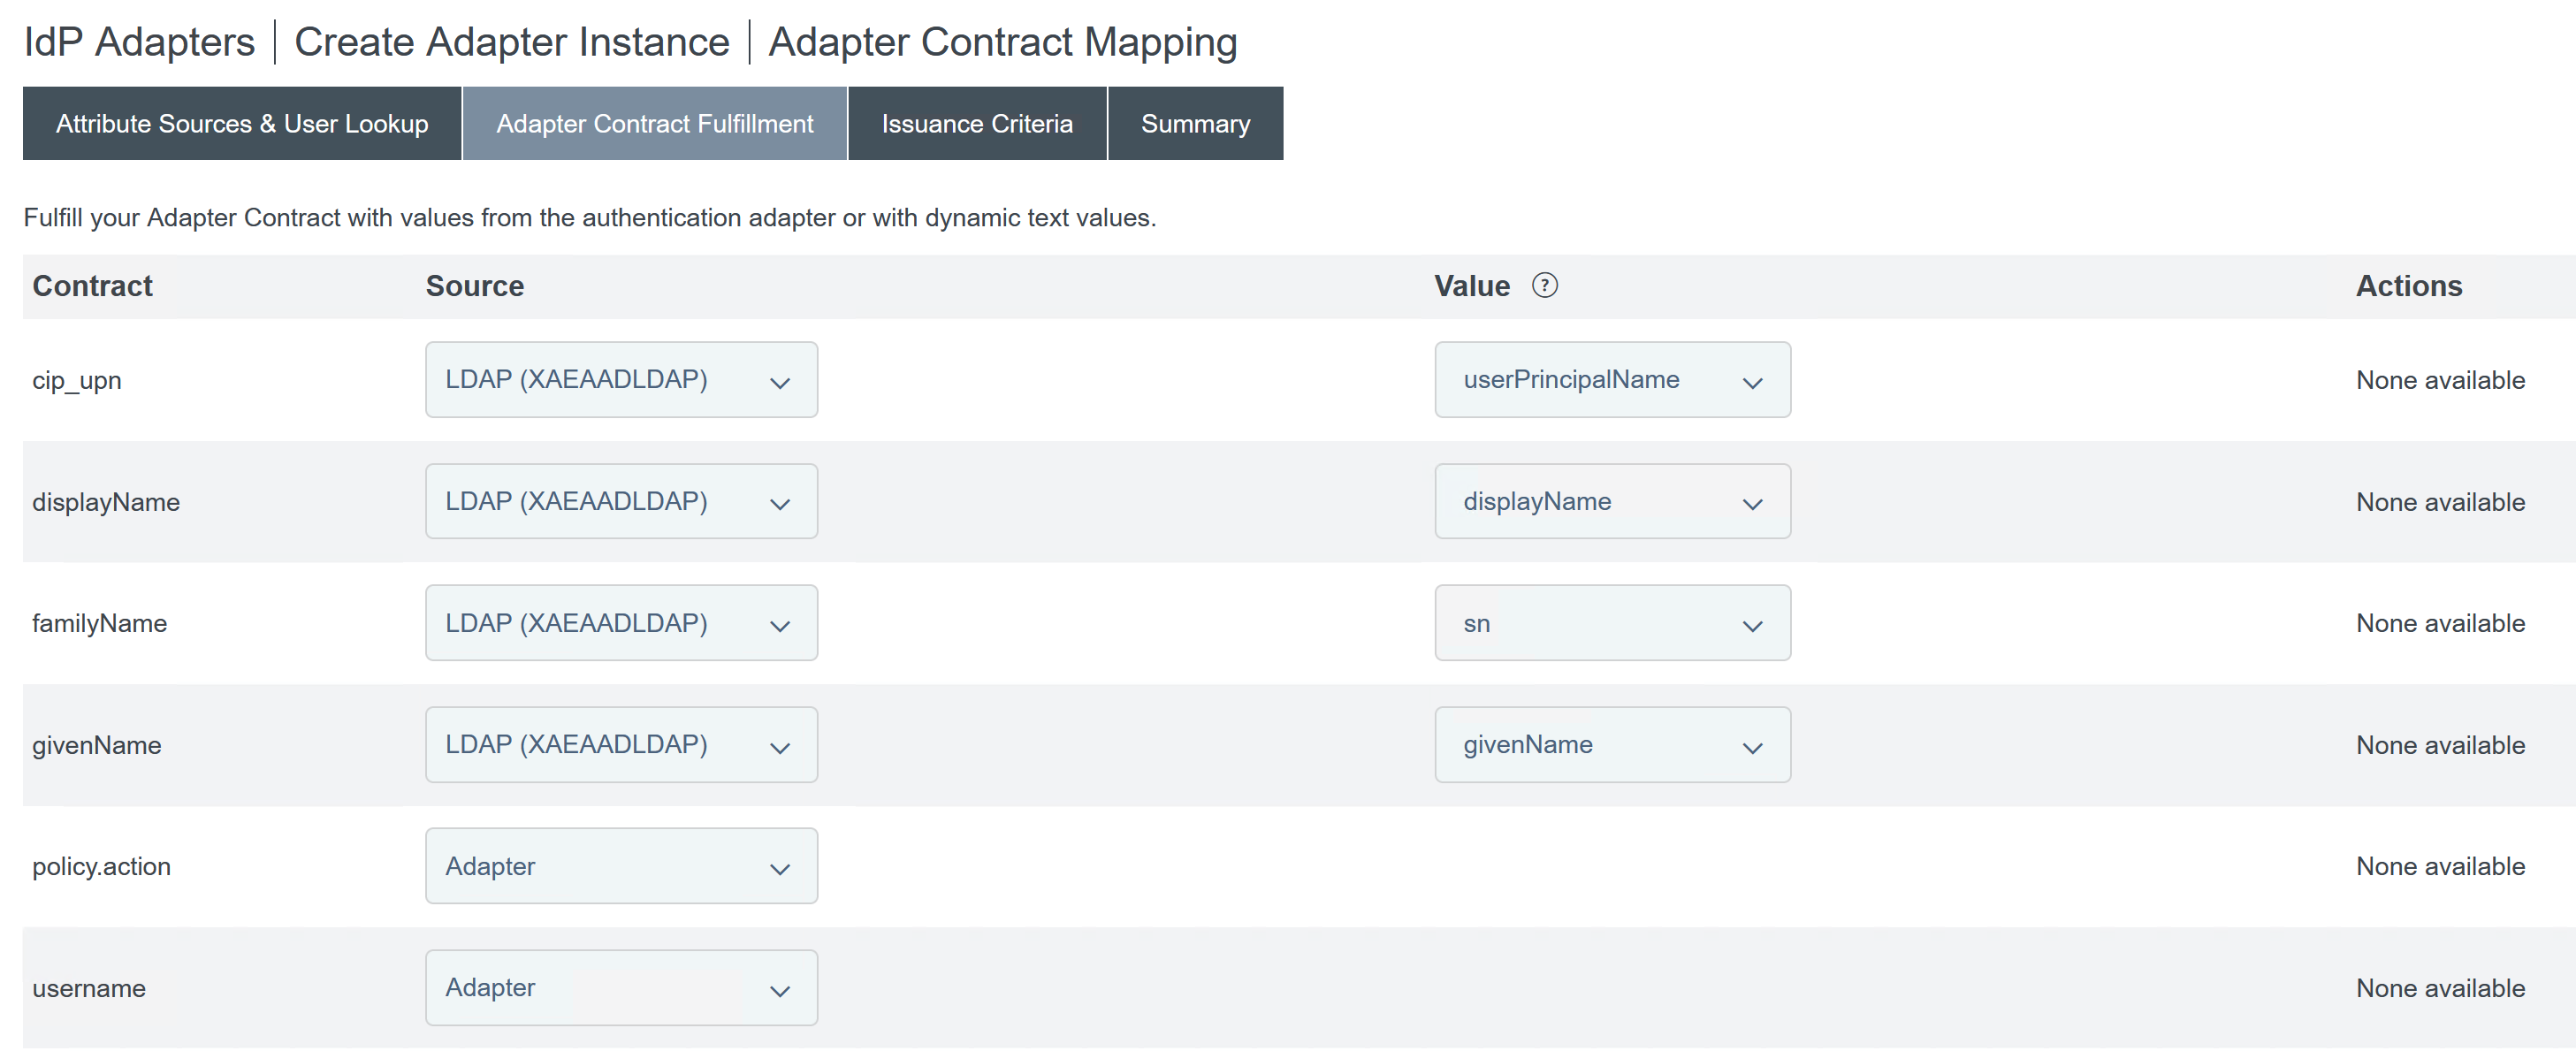Viewport: 2576px width, 1051px height.
Task: Expand the givenName Source dropdown
Action: coord(621,745)
